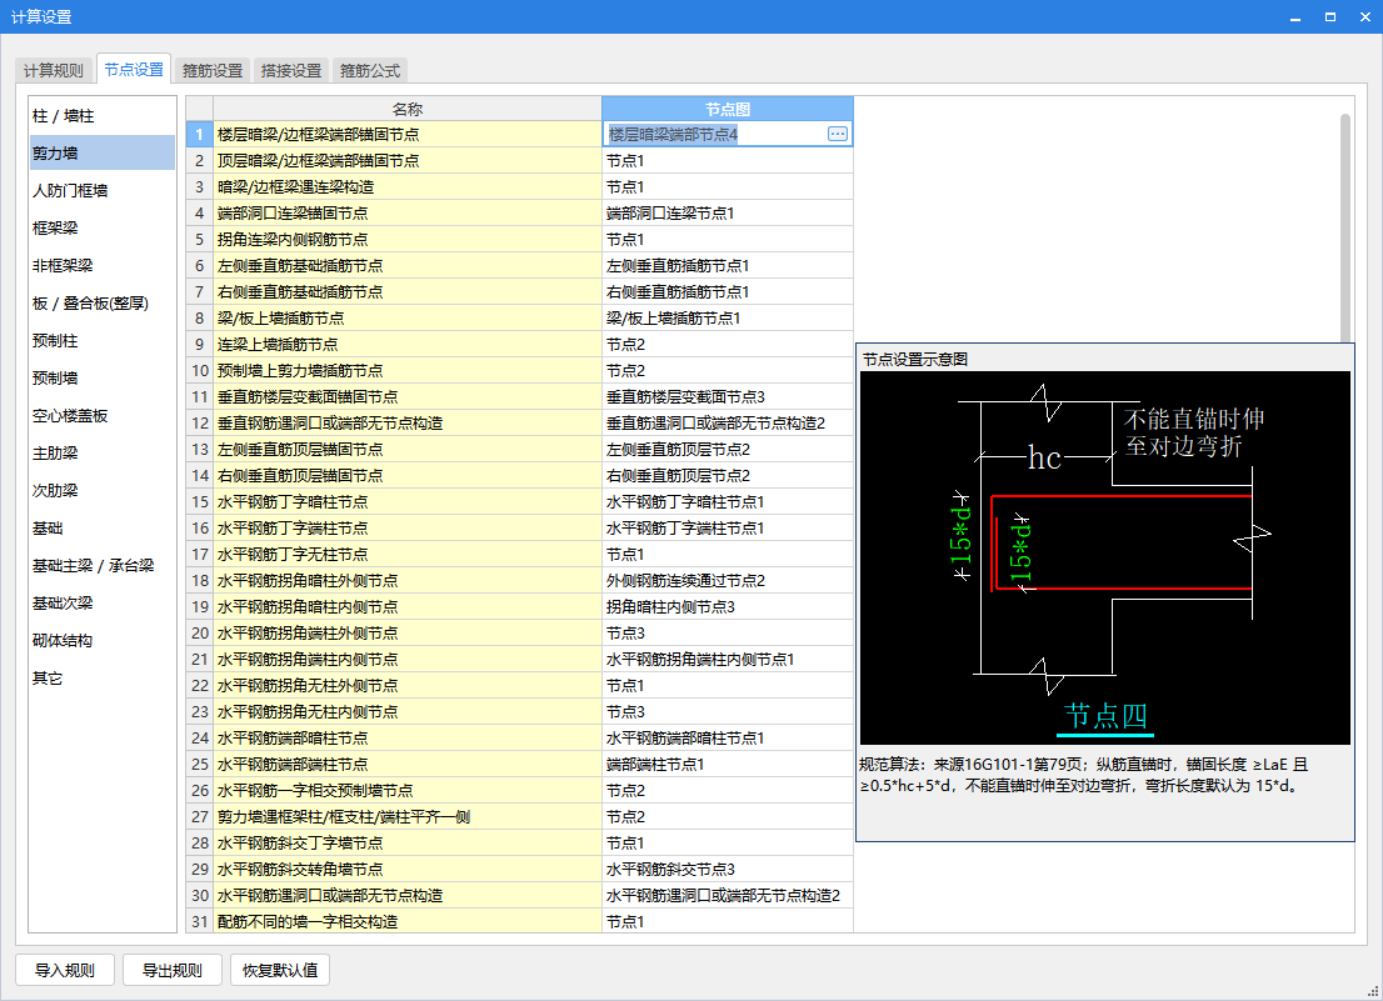Click the 恢复默认值 button
This screenshot has width=1383, height=1001.
[280, 970]
